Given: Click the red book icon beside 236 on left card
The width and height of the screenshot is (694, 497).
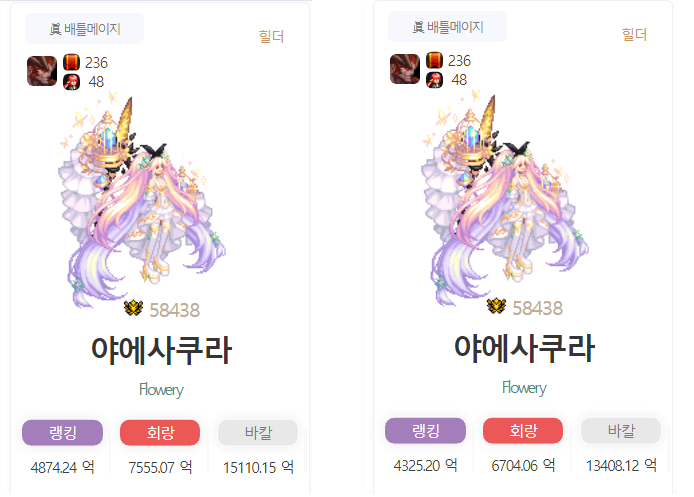Looking at the screenshot, I should coord(72,62).
